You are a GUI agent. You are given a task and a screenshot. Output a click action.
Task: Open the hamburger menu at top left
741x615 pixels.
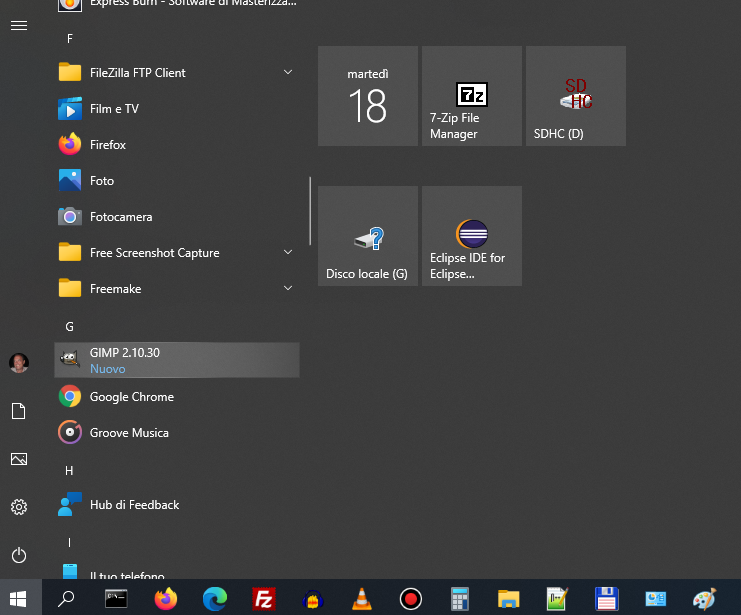[19, 26]
